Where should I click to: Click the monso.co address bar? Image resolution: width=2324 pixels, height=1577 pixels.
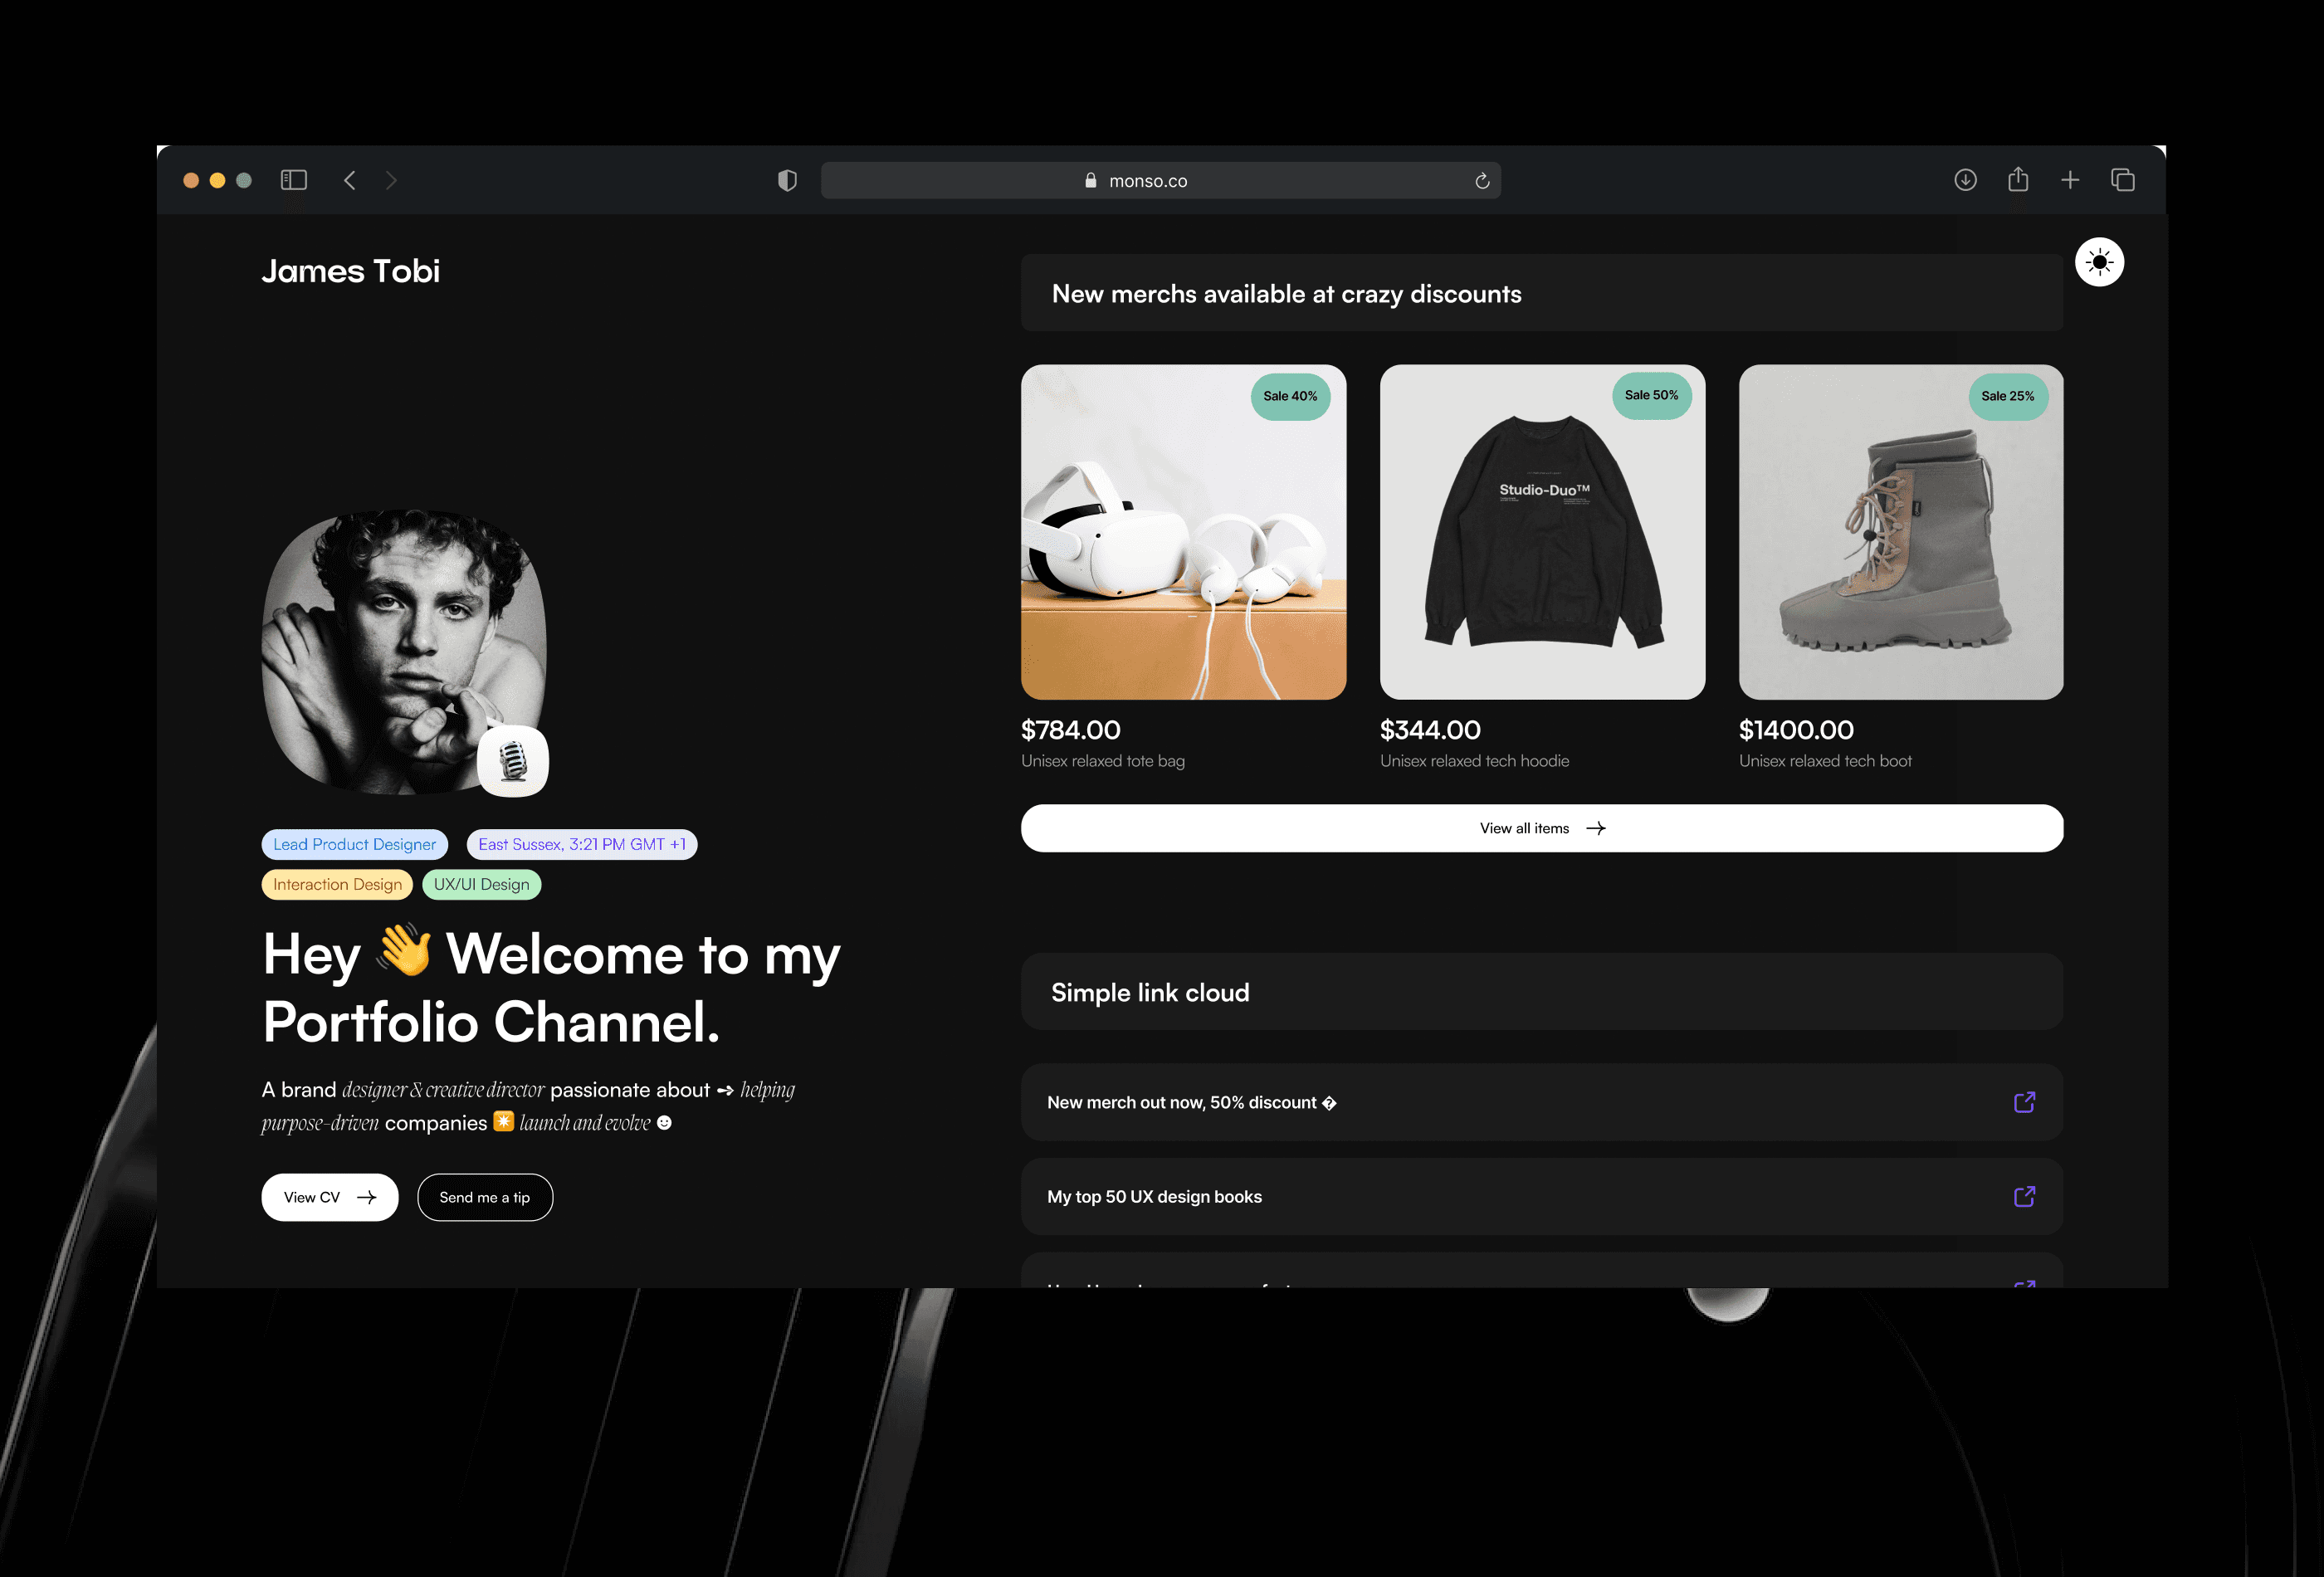coord(1147,181)
